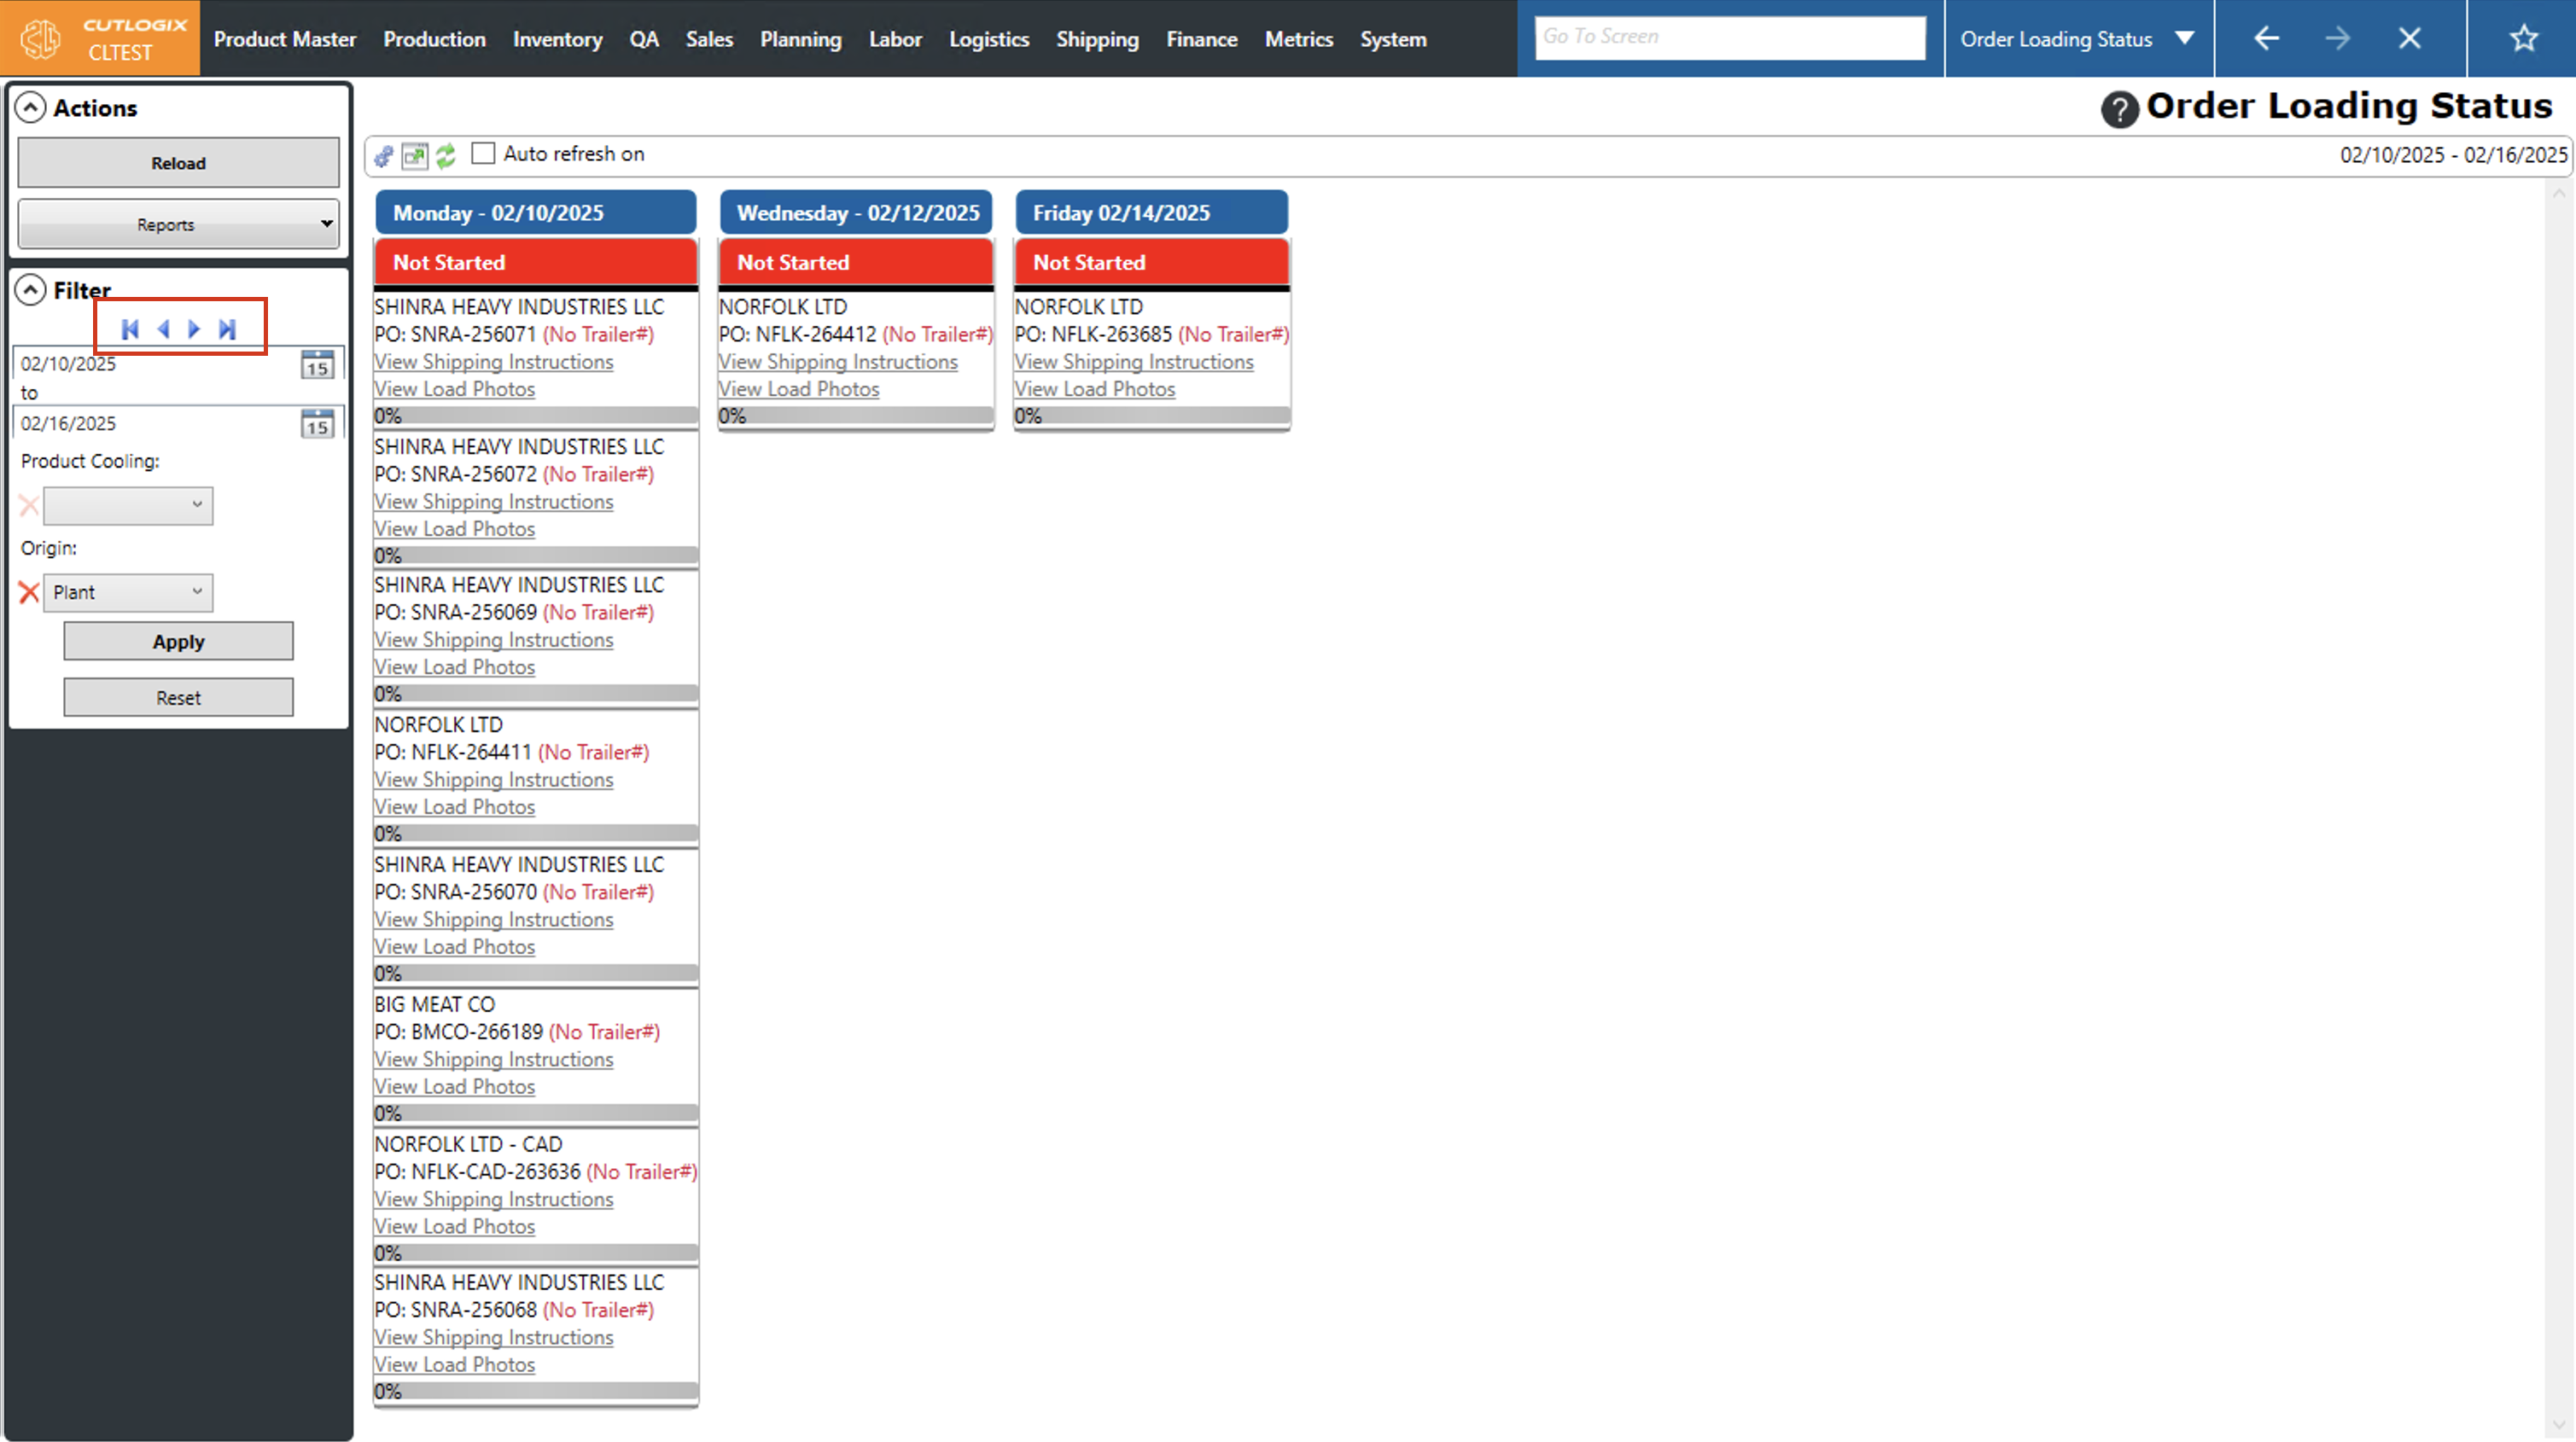Open the Order Loading Status help icon
This screenshot has width=2576, height=1442.
2119,109
